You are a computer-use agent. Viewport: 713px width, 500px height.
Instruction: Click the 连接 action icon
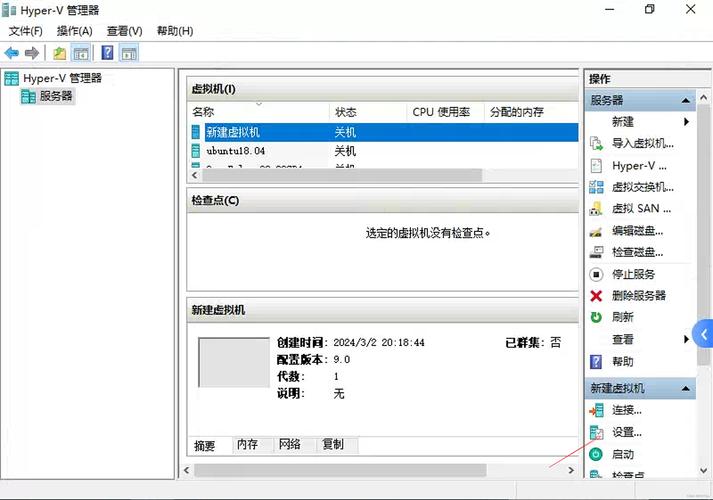[x=596, y=410]
